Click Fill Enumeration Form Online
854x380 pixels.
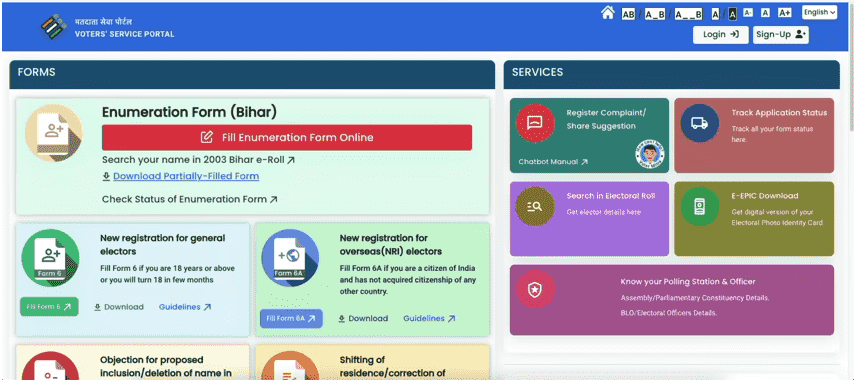point(286,137)
